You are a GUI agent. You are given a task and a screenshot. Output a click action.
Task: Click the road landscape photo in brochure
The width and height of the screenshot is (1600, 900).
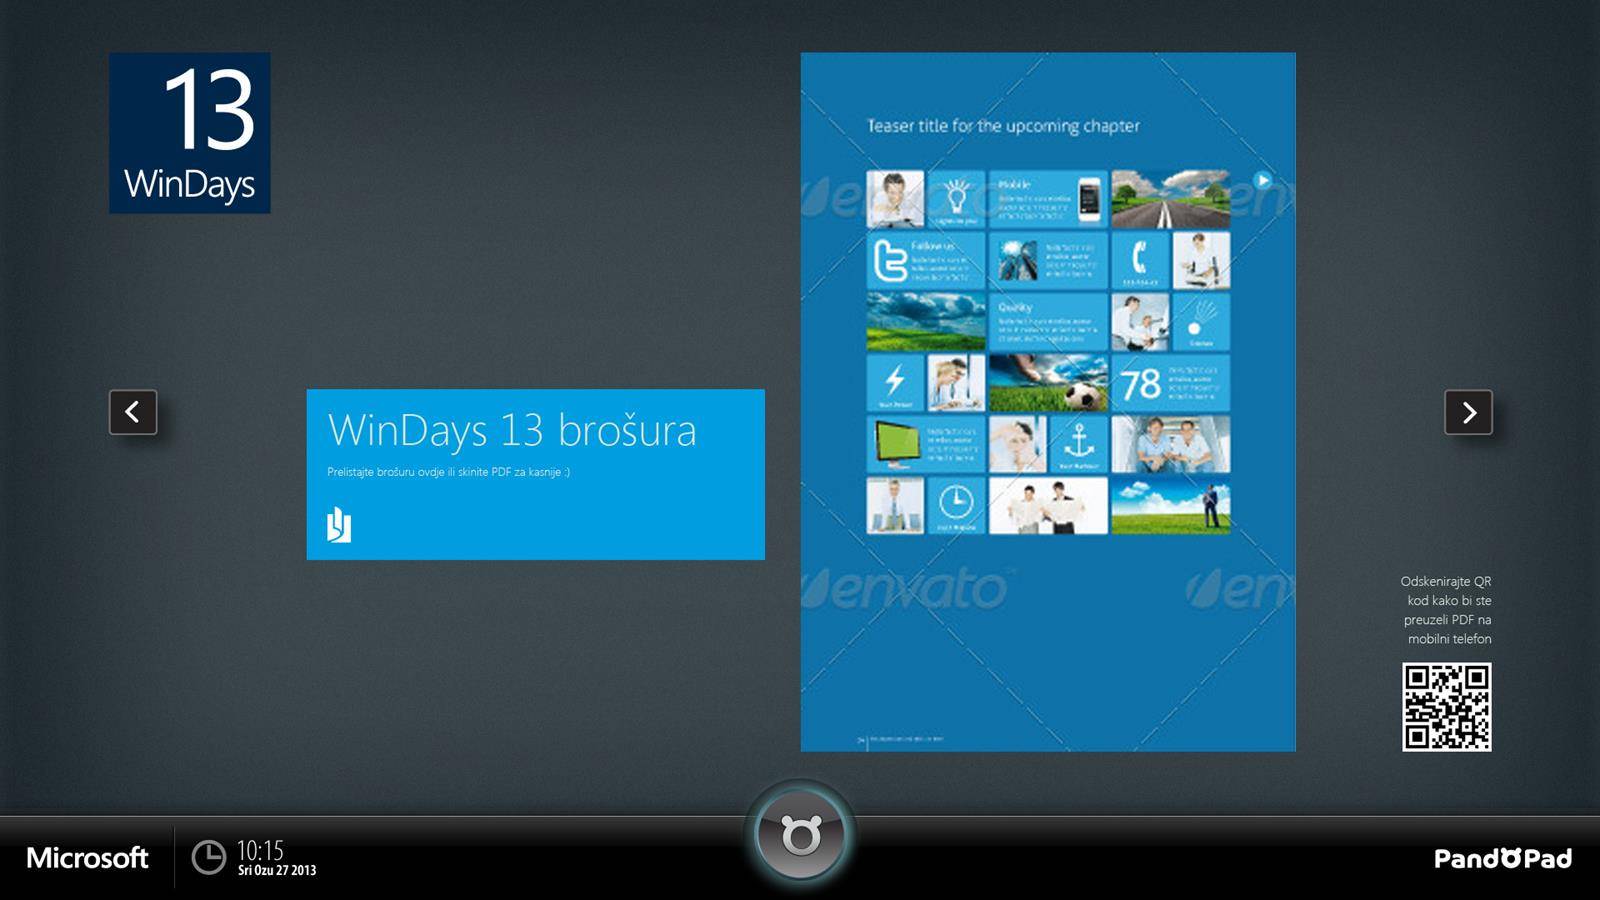pos(1171,199)
